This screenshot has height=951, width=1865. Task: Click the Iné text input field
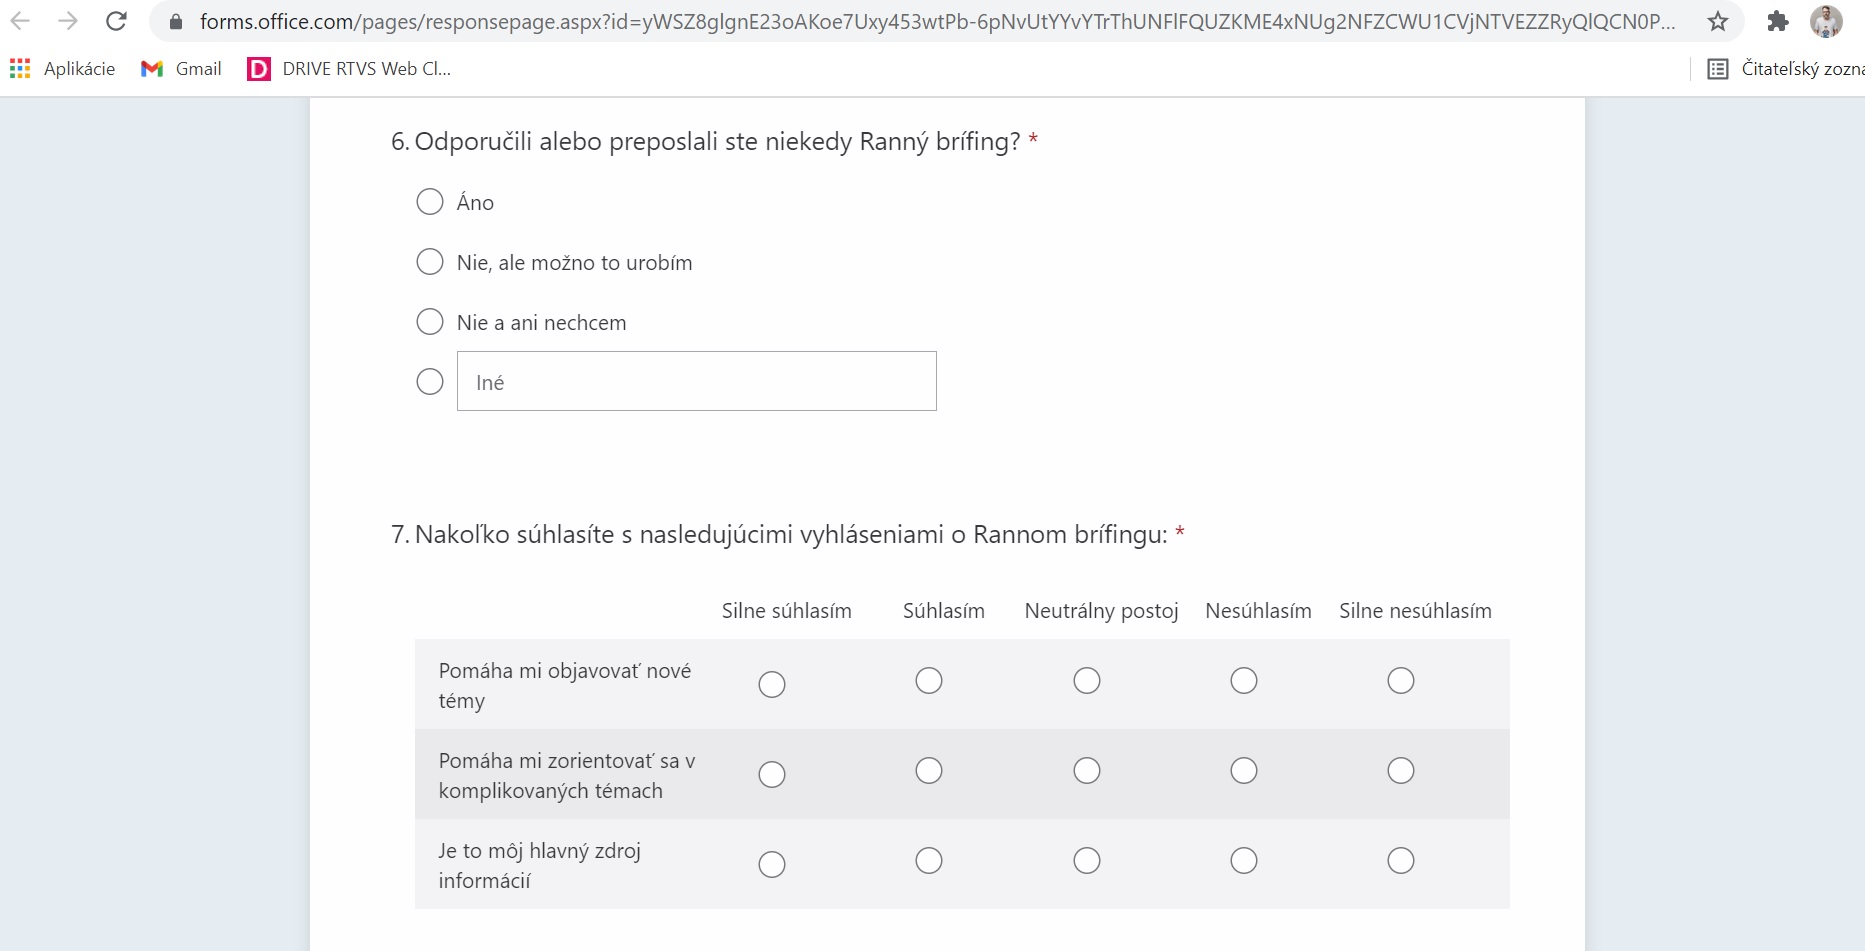[696, 382]
